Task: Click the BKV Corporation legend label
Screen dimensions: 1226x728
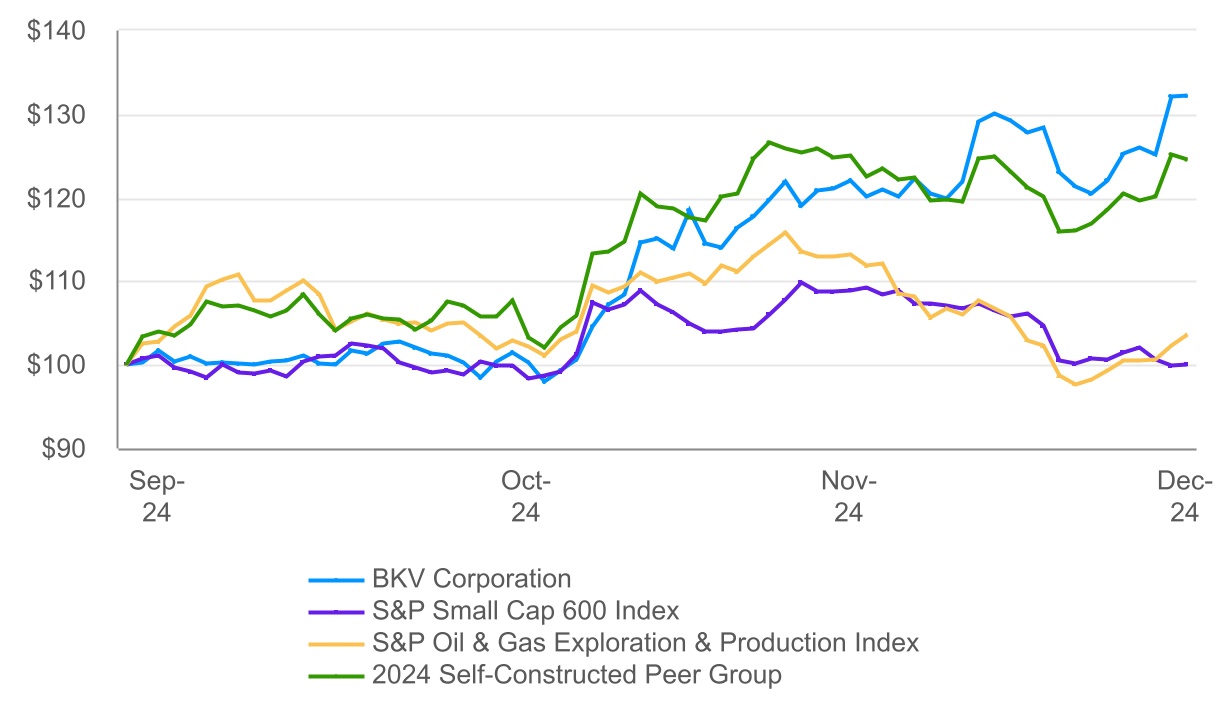Action: coord(472,578)
